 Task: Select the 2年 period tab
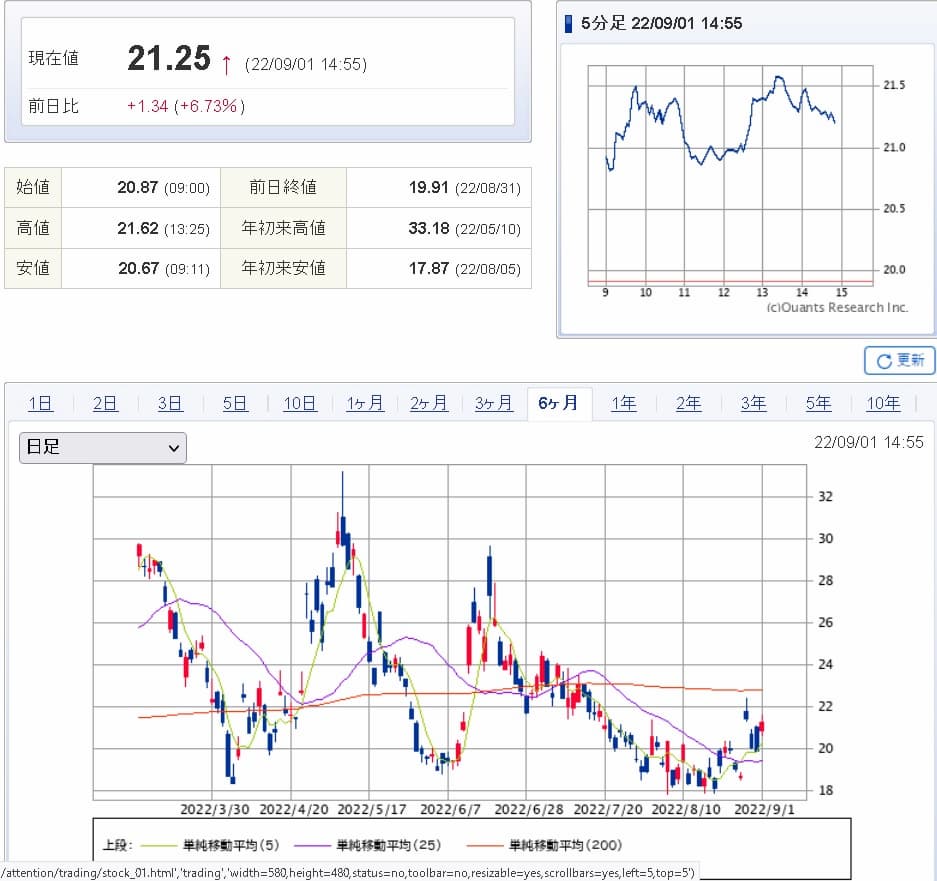(689, 404)
